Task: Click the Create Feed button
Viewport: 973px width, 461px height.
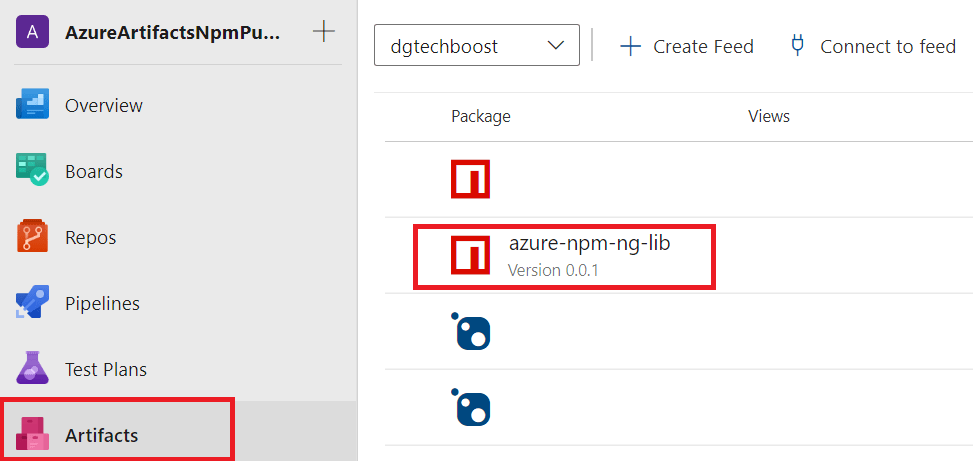Action: [x=687, y=46]
